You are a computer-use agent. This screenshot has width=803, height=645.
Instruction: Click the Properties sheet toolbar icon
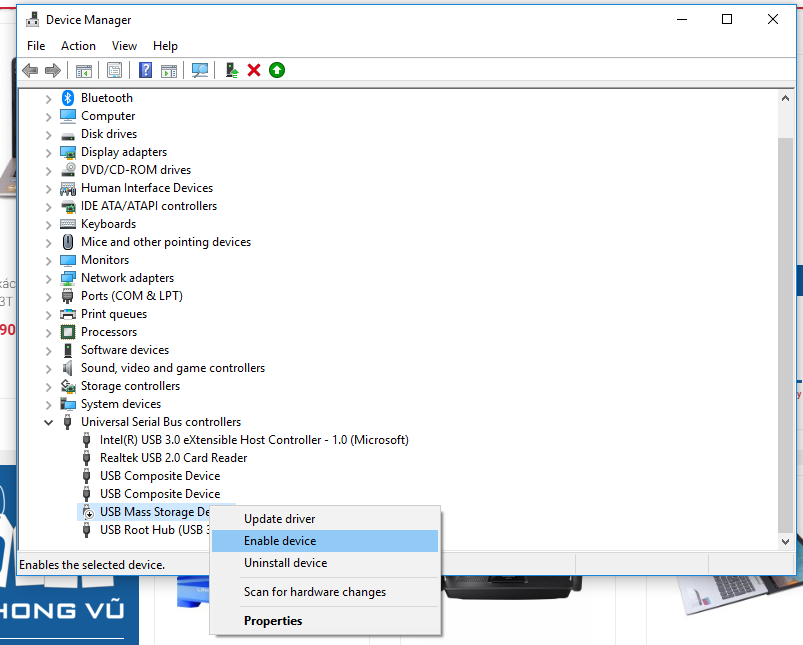tap(114, 70)
